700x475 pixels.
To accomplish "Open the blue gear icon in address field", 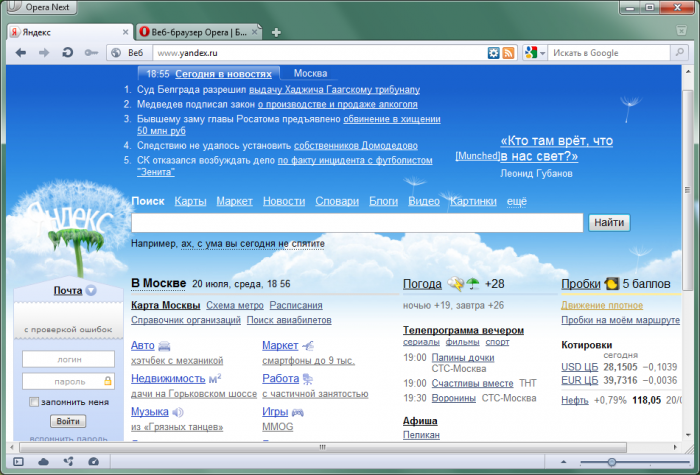I will [493, 53].
